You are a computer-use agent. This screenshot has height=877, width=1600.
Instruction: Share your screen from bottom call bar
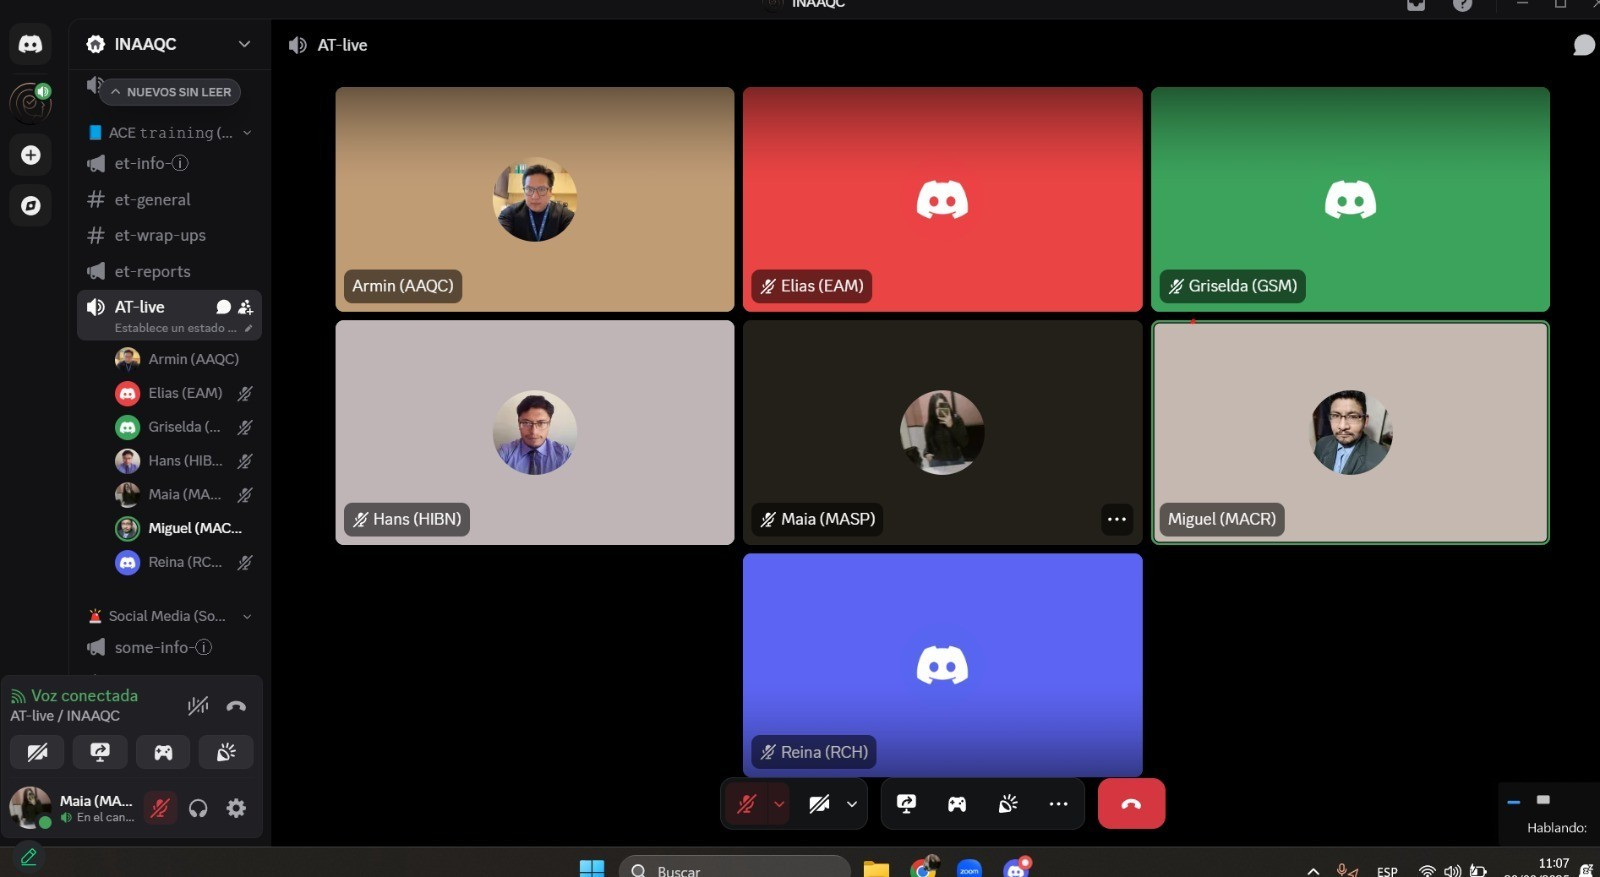click(907, 804)
